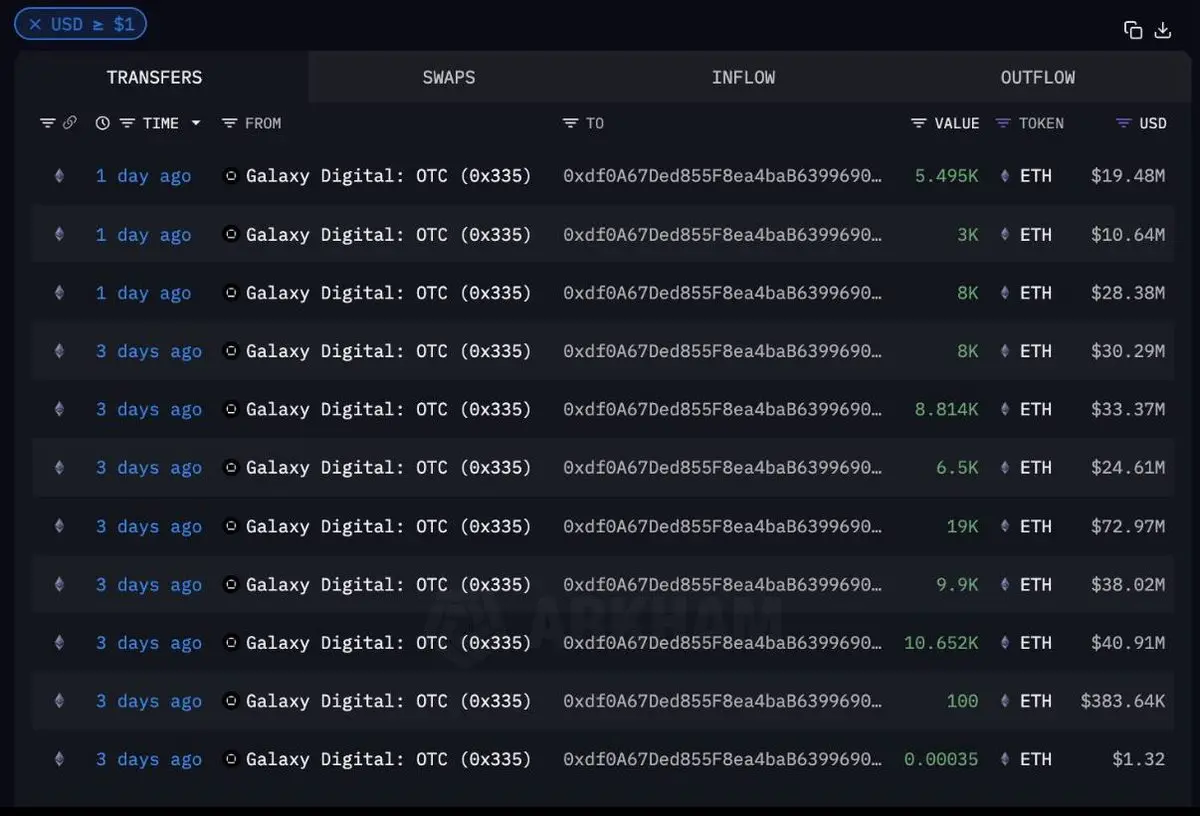This screenshot has height=816, width=1200.
Task: Open the '3 days ago' timestamp on the $30.29M row
Action: [149, 351]
